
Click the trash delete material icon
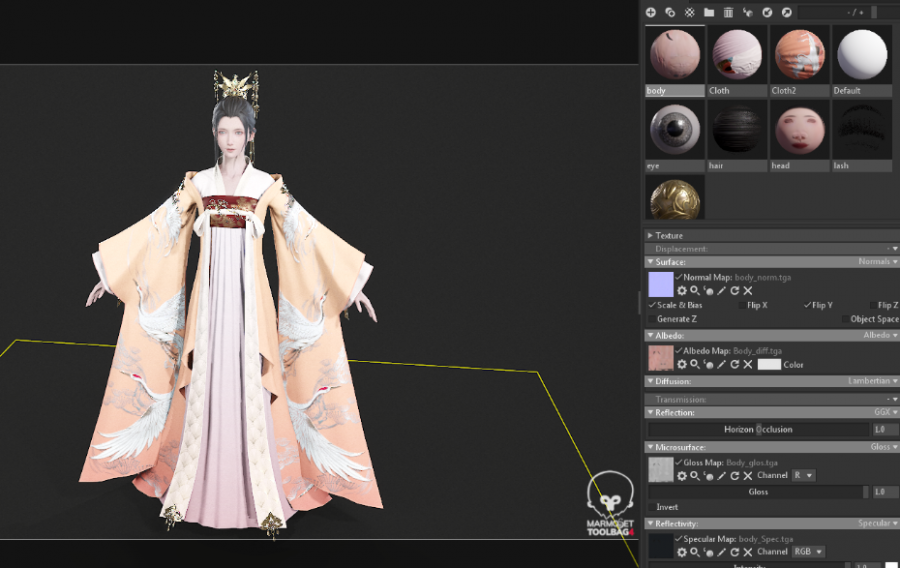(x=728, y=12)
